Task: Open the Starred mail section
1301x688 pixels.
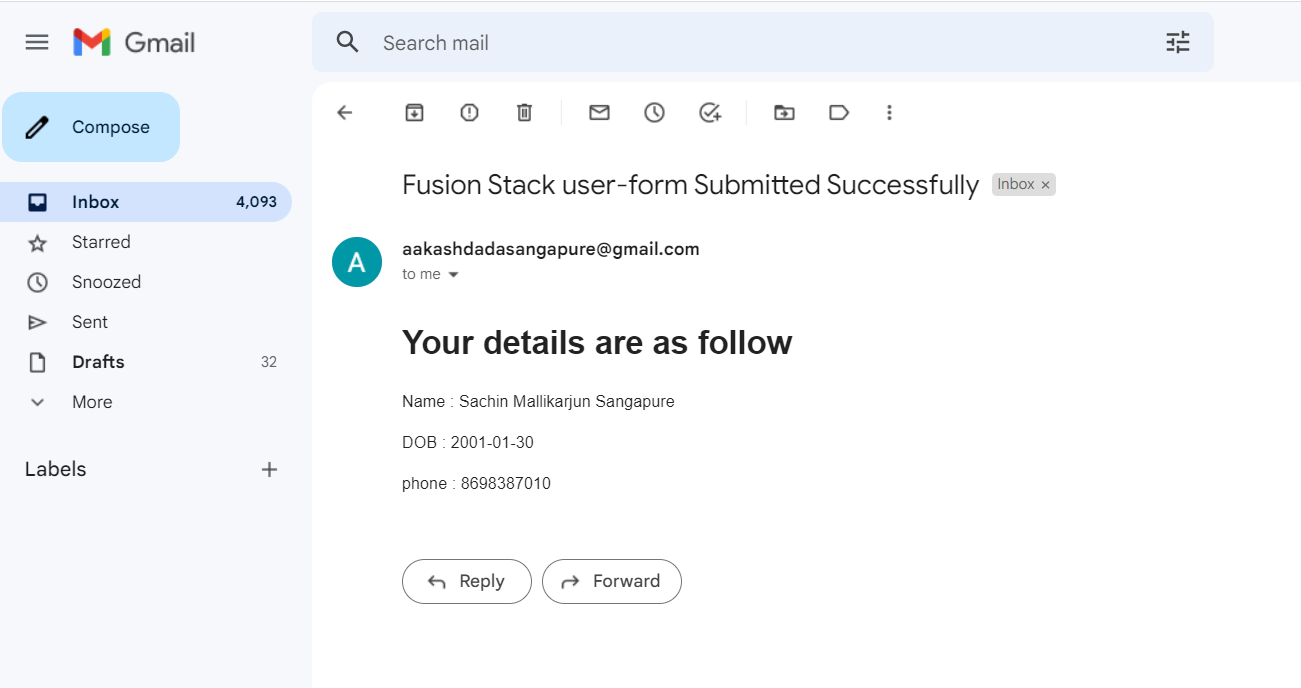Action: tap(101, 241)
